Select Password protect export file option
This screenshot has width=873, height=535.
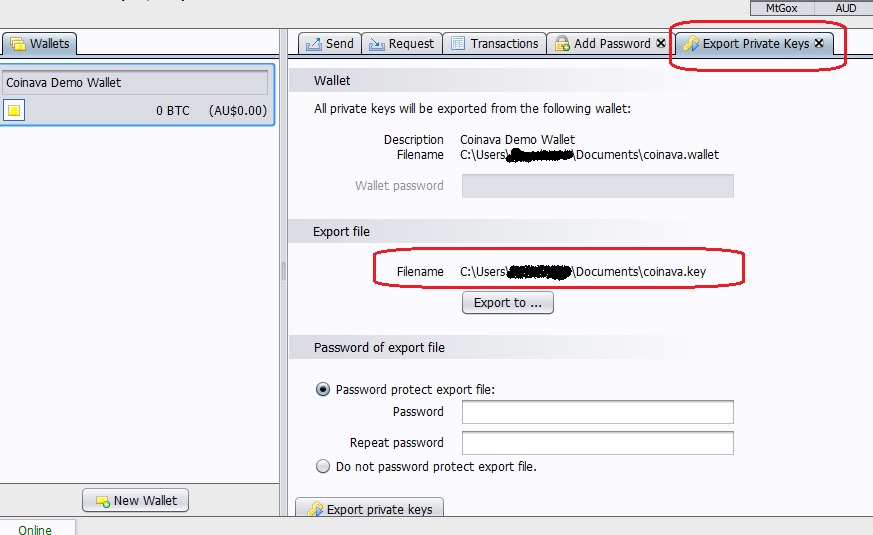click(x=323, y=389)
